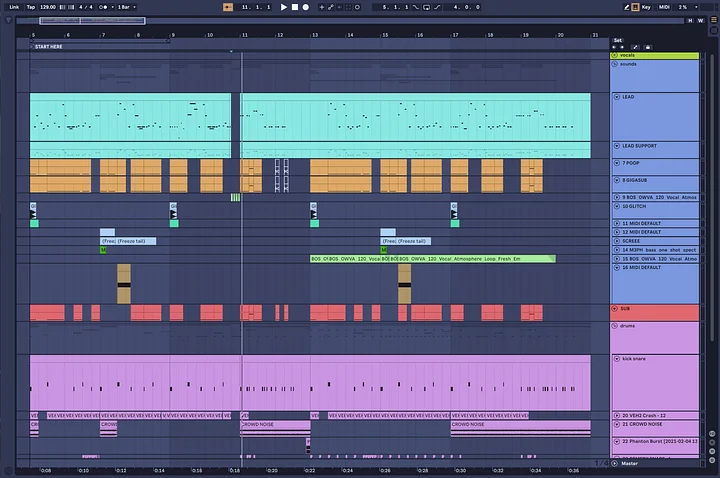The height and width of the screenshot is (478, 720).
Task: Click the Set locator button
Action: pyautogui.click(x=618, y=40)
